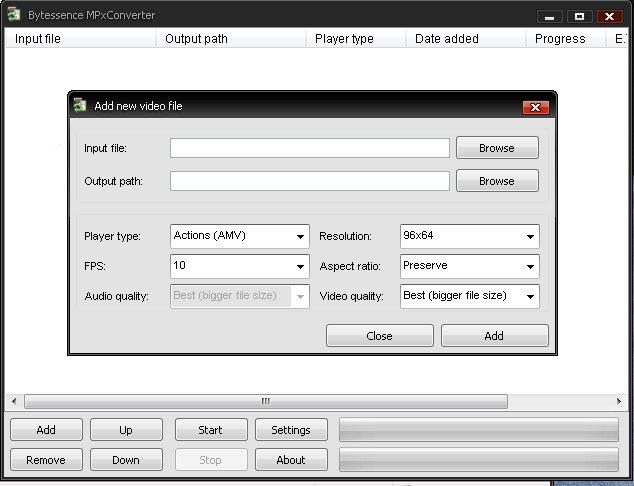Image resolution: width=634 pixels, height=486 pixels.
Task: Click the Video quality label
Action: click(x=351, y=296)
